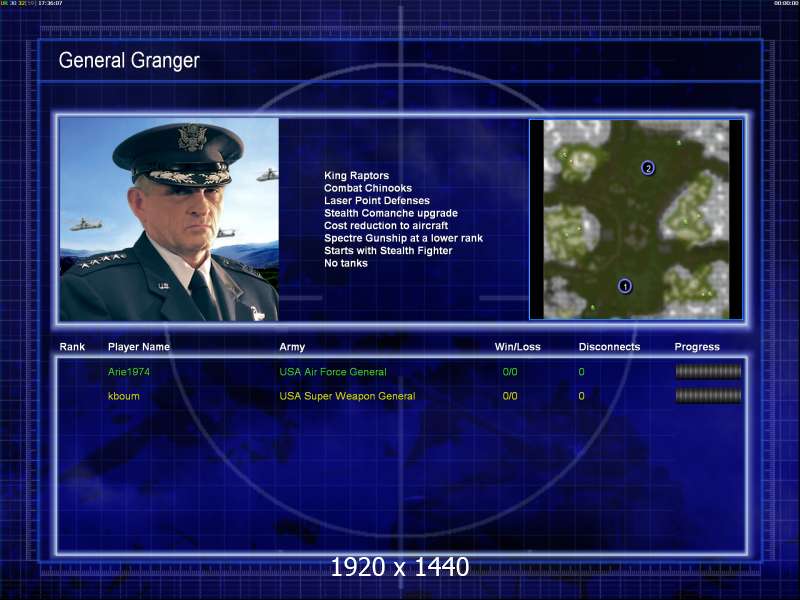The height and width of the screenshot is (600, 800).
Task: Click Cost reduction to aircraft line
Action: 386,226
